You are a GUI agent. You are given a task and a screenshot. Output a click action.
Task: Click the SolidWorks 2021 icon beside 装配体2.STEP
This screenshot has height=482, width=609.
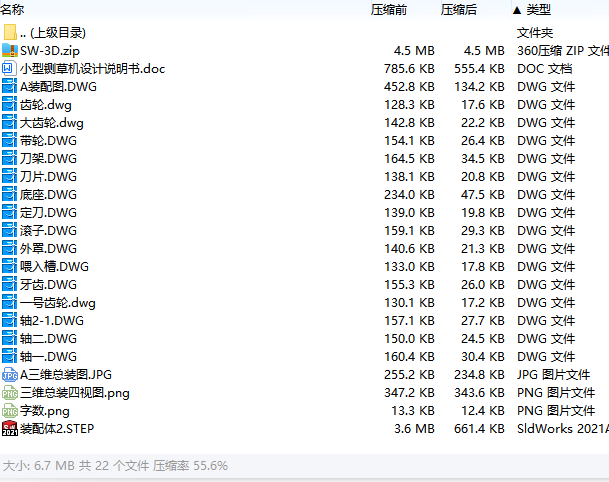pos(10,428)
